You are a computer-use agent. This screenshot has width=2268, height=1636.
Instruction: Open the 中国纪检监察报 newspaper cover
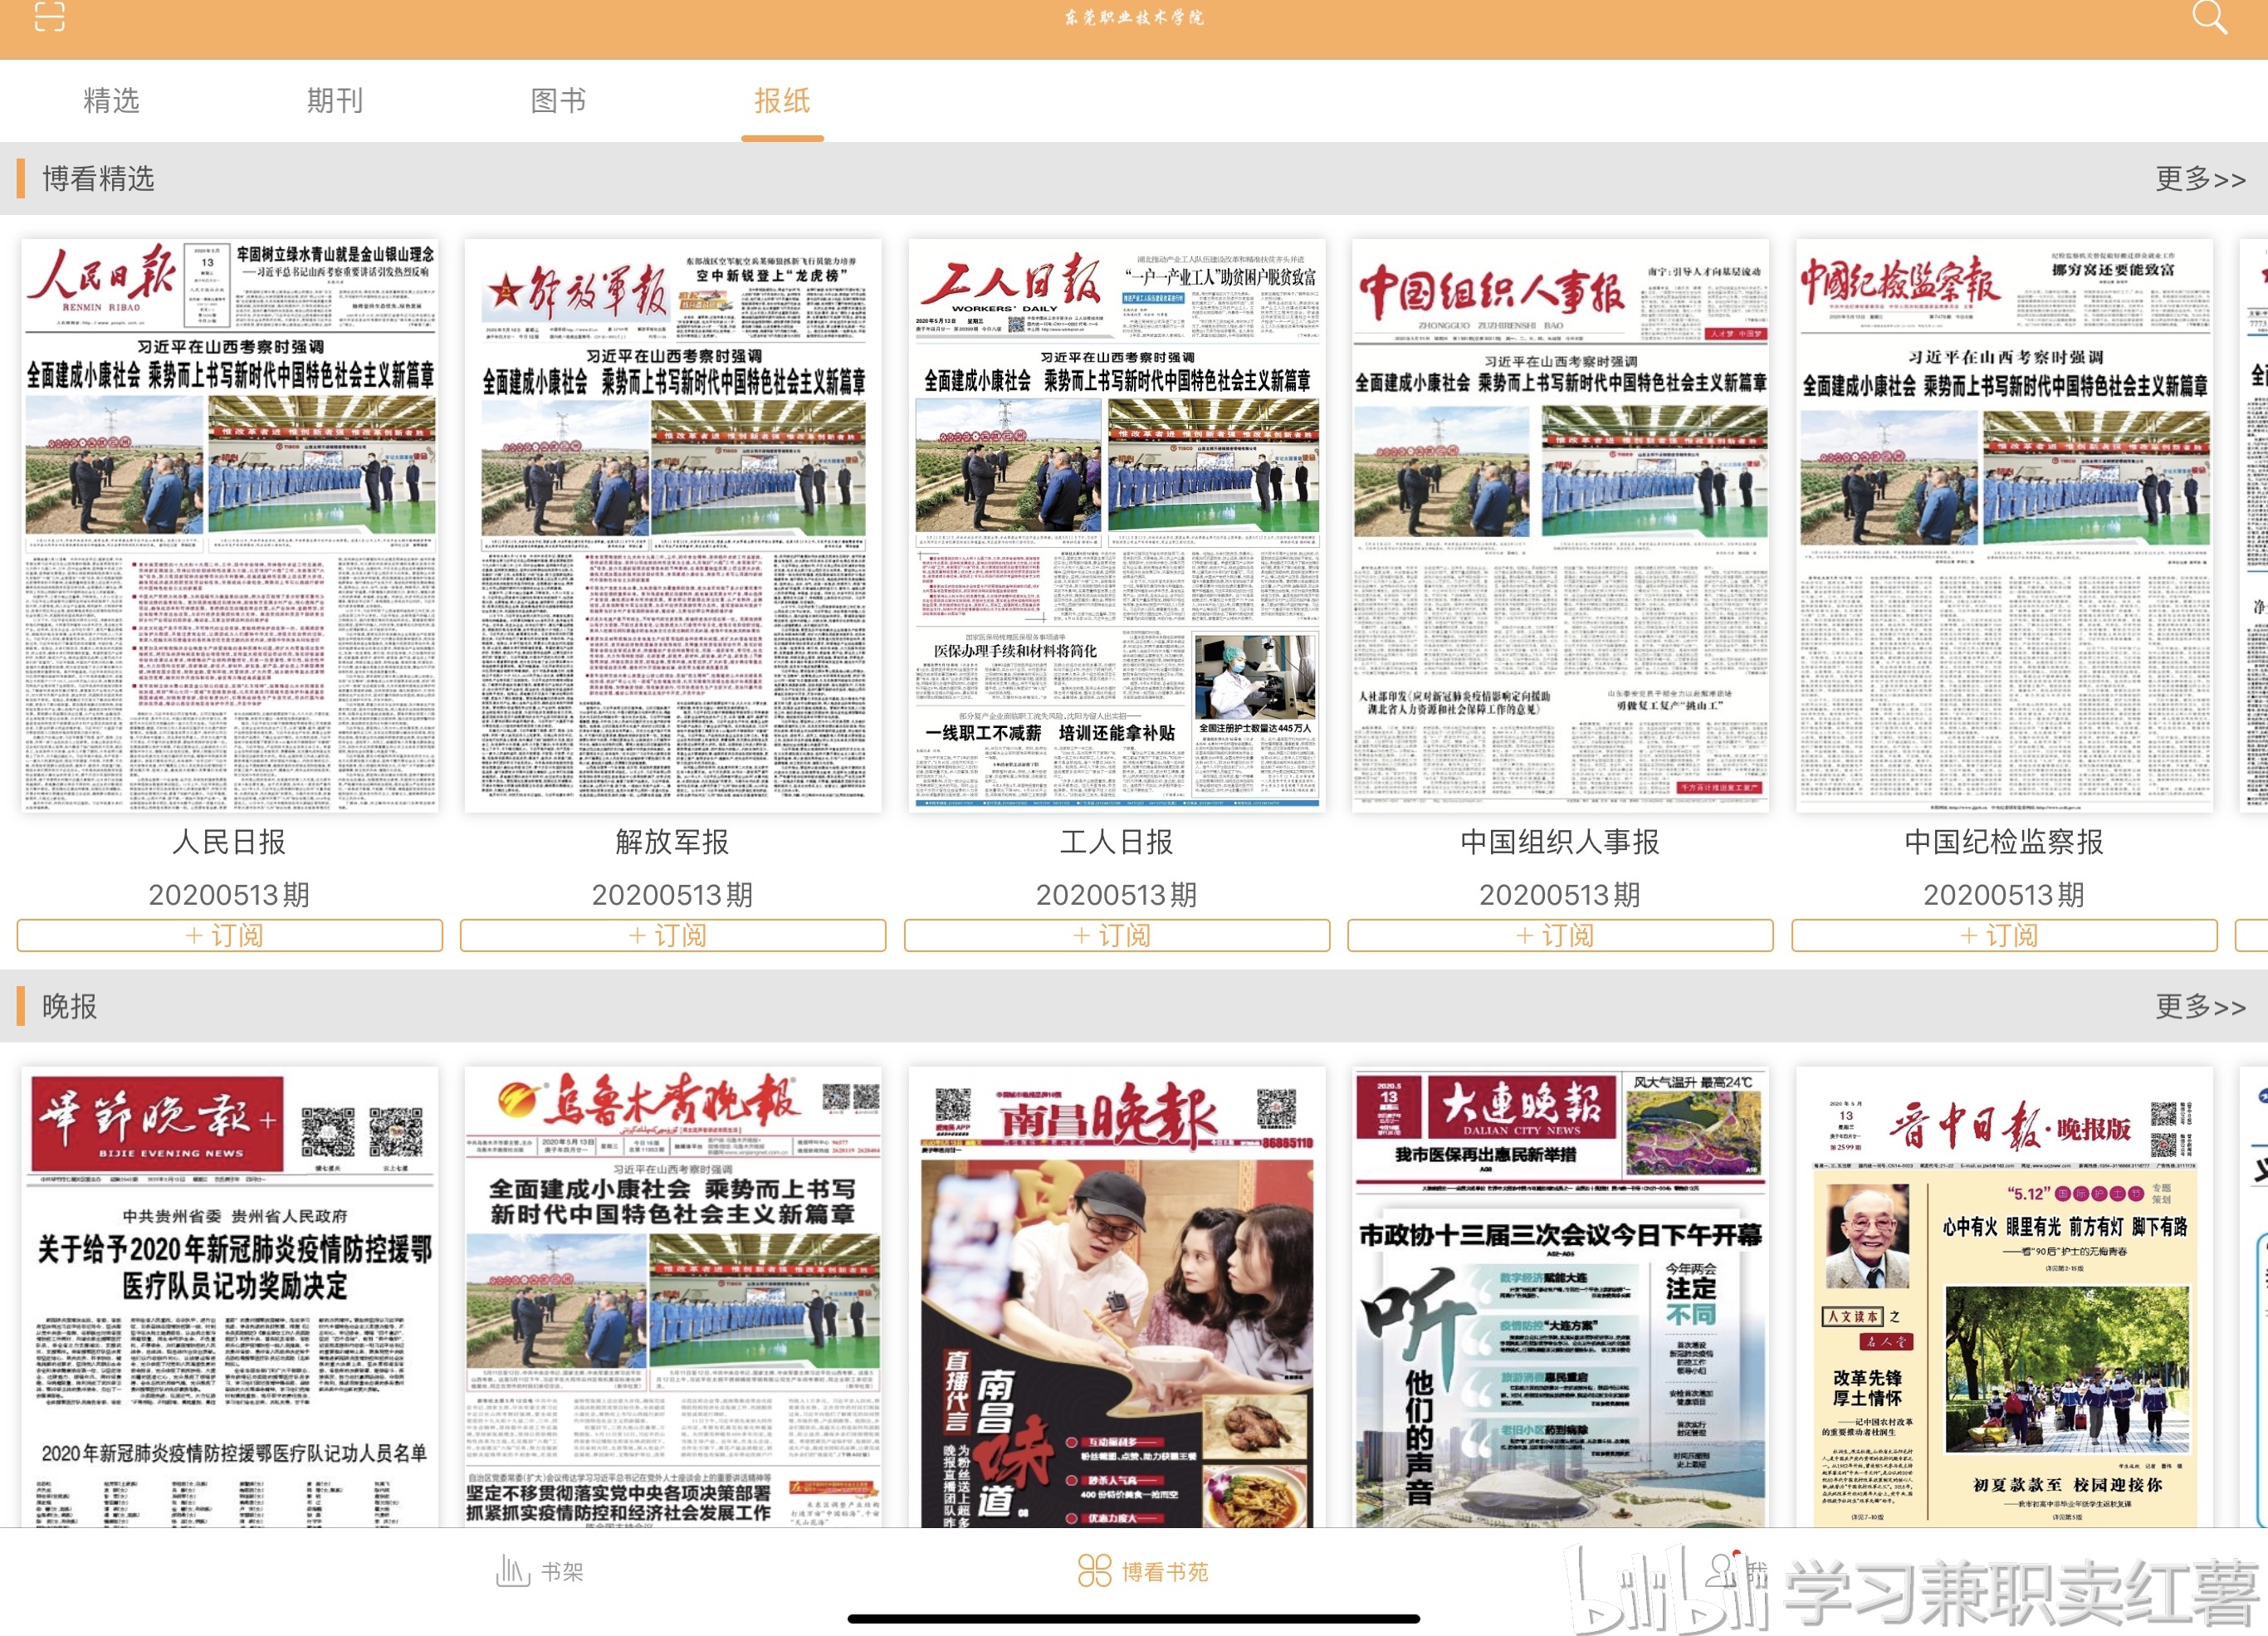click(x=2004, y=525)
